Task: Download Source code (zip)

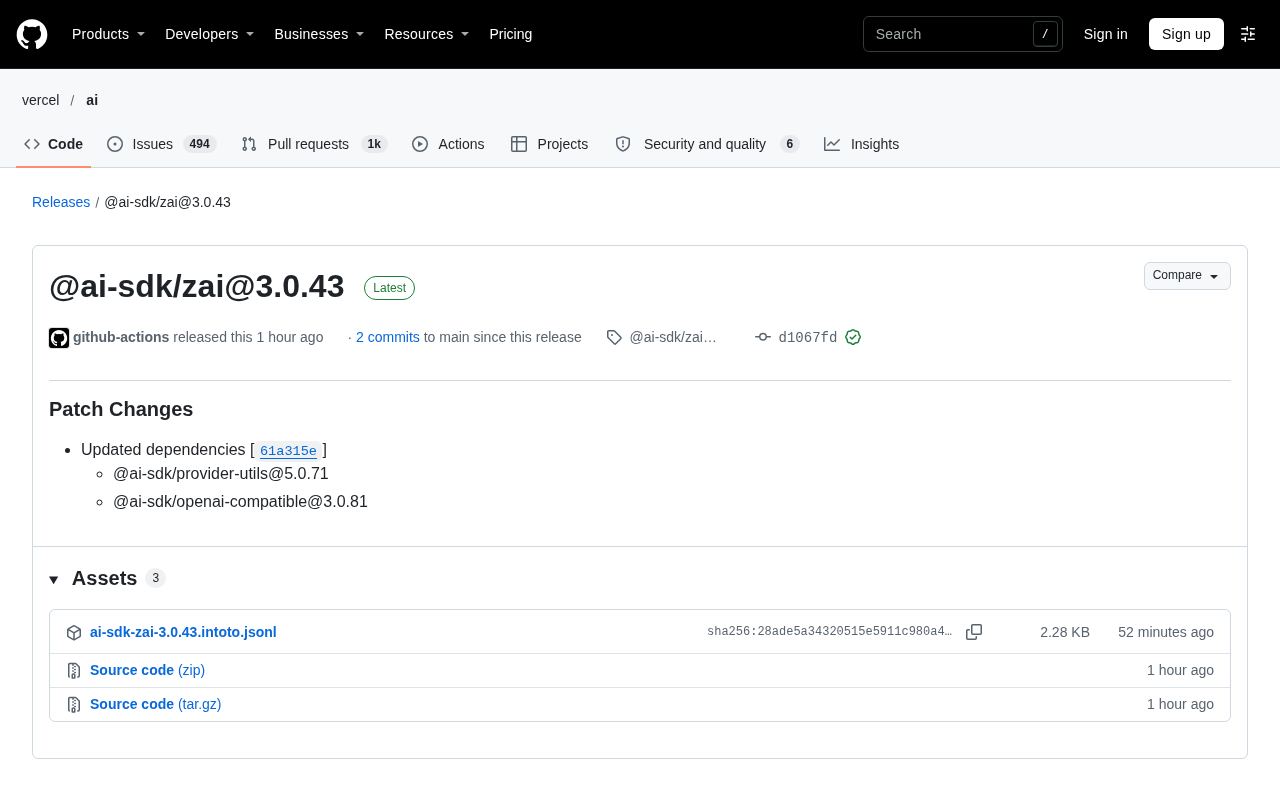Action: point(147,670)
